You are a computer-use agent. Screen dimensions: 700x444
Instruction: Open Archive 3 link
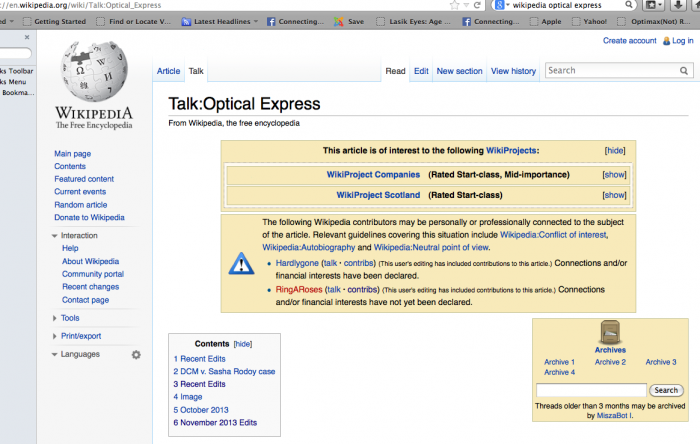[661, 362]
